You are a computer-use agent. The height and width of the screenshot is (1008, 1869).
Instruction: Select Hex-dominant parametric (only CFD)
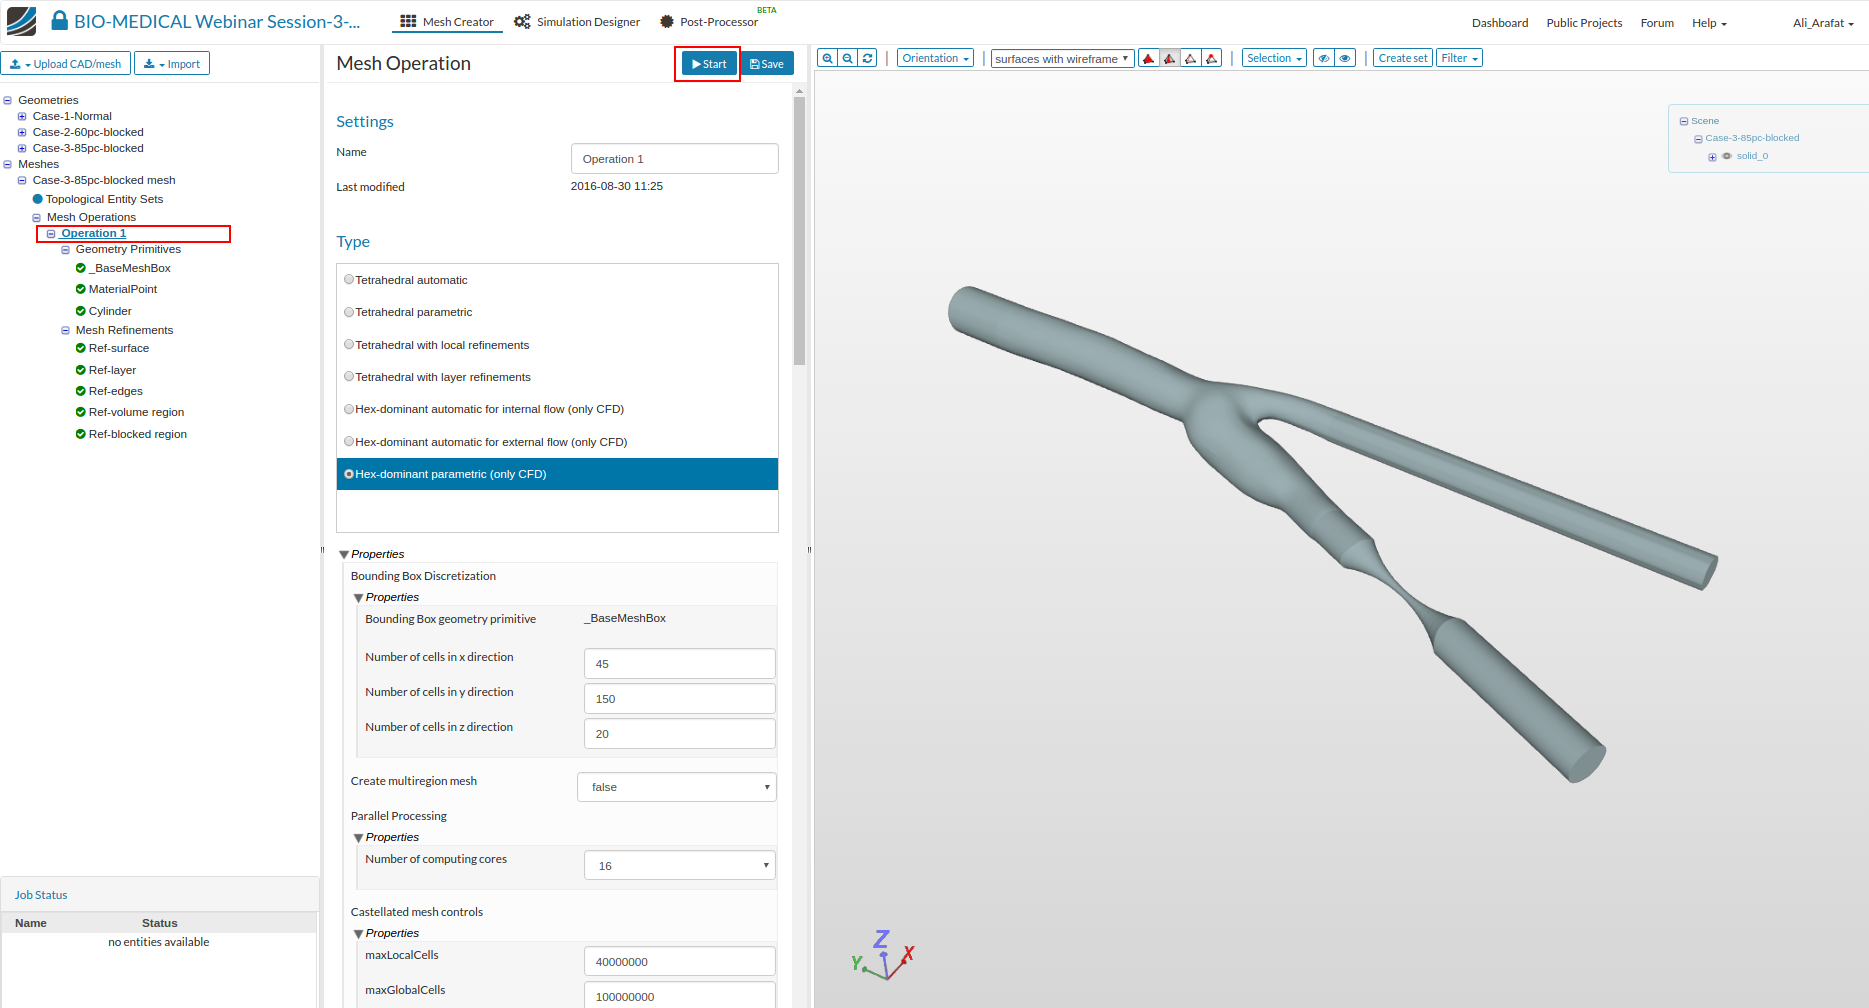coord(349,474)
